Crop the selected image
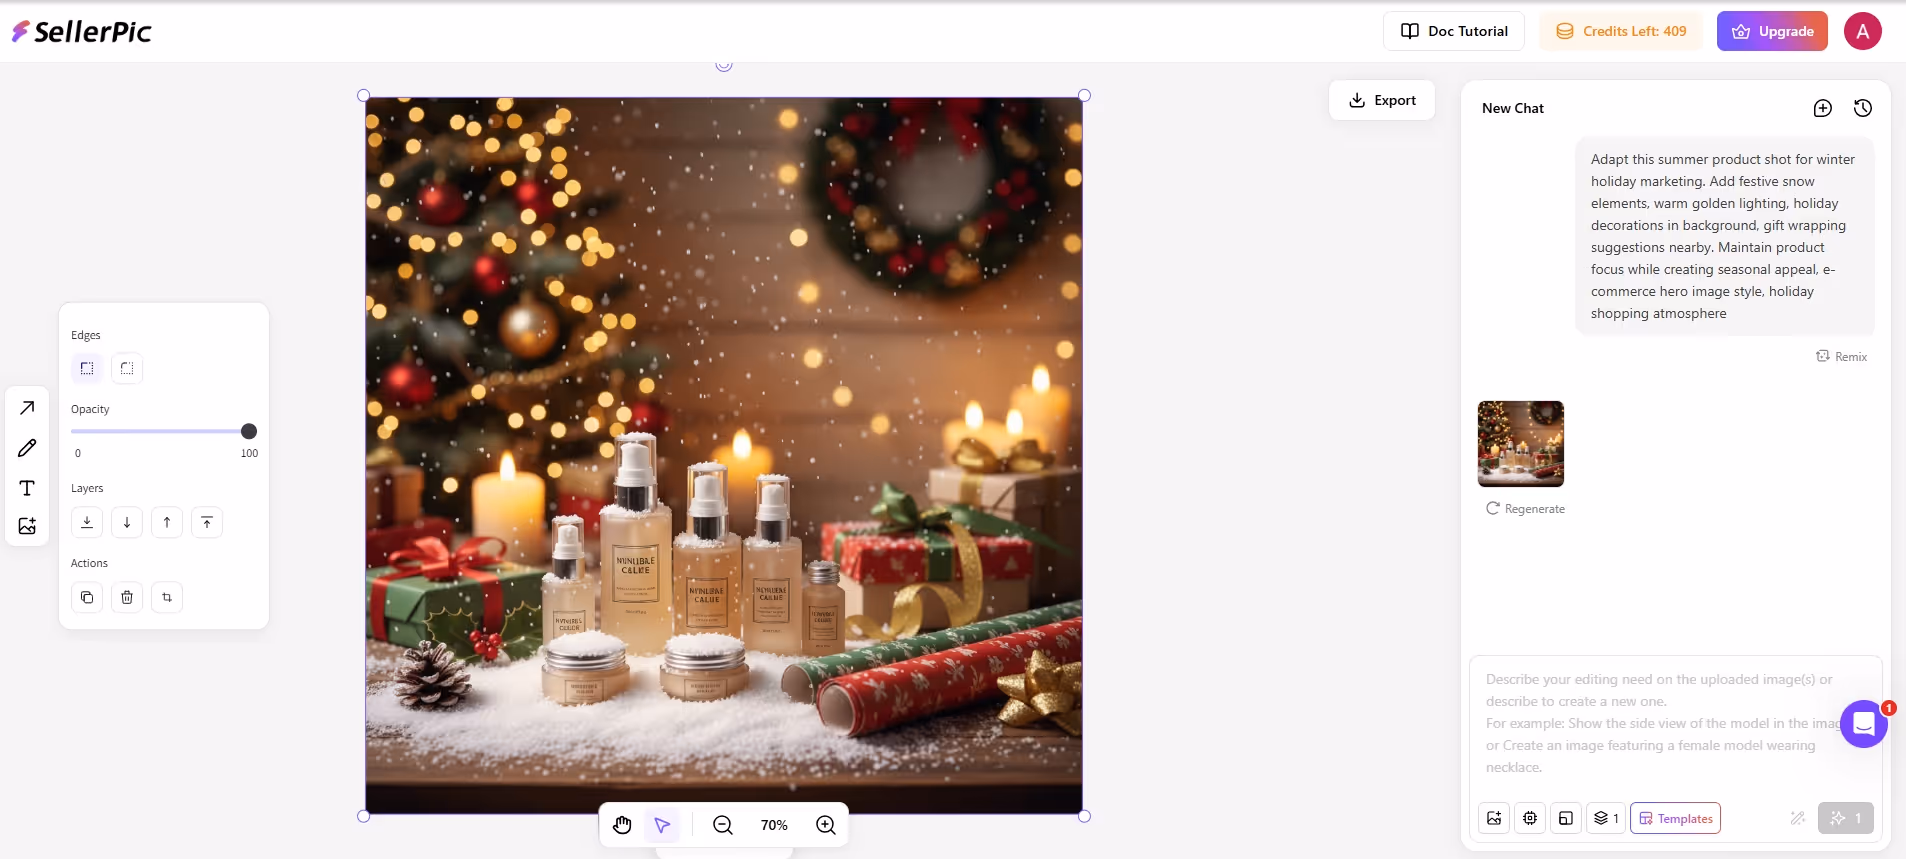 (167, 597)
